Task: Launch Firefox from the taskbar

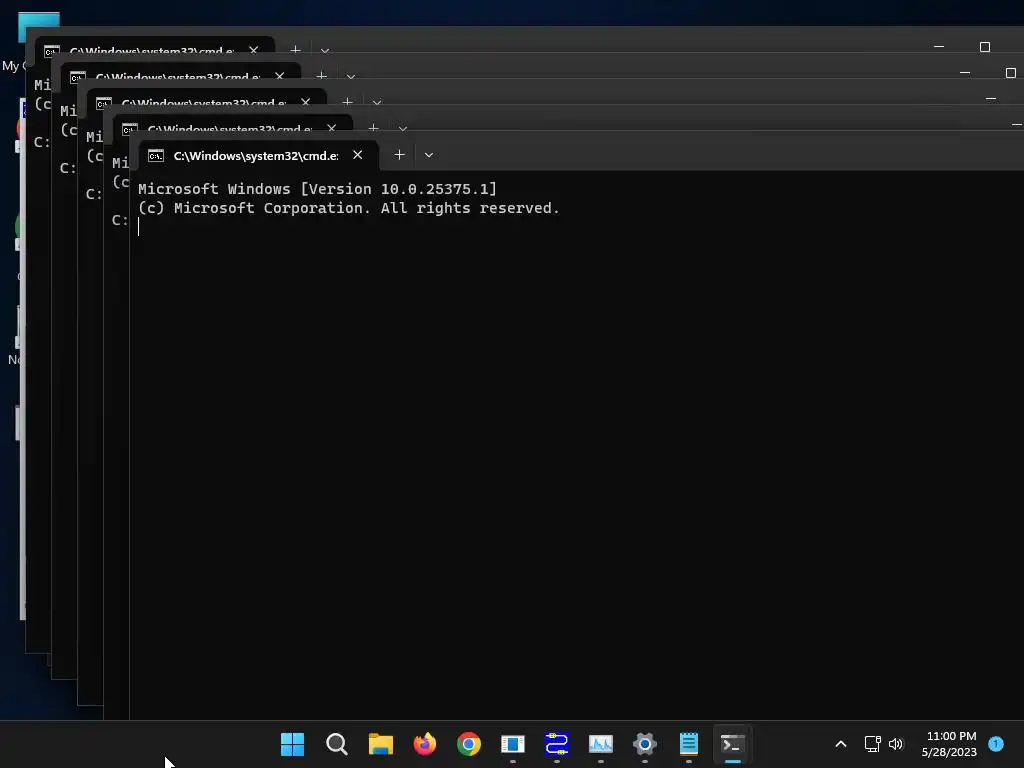Action: coord(424,744)
